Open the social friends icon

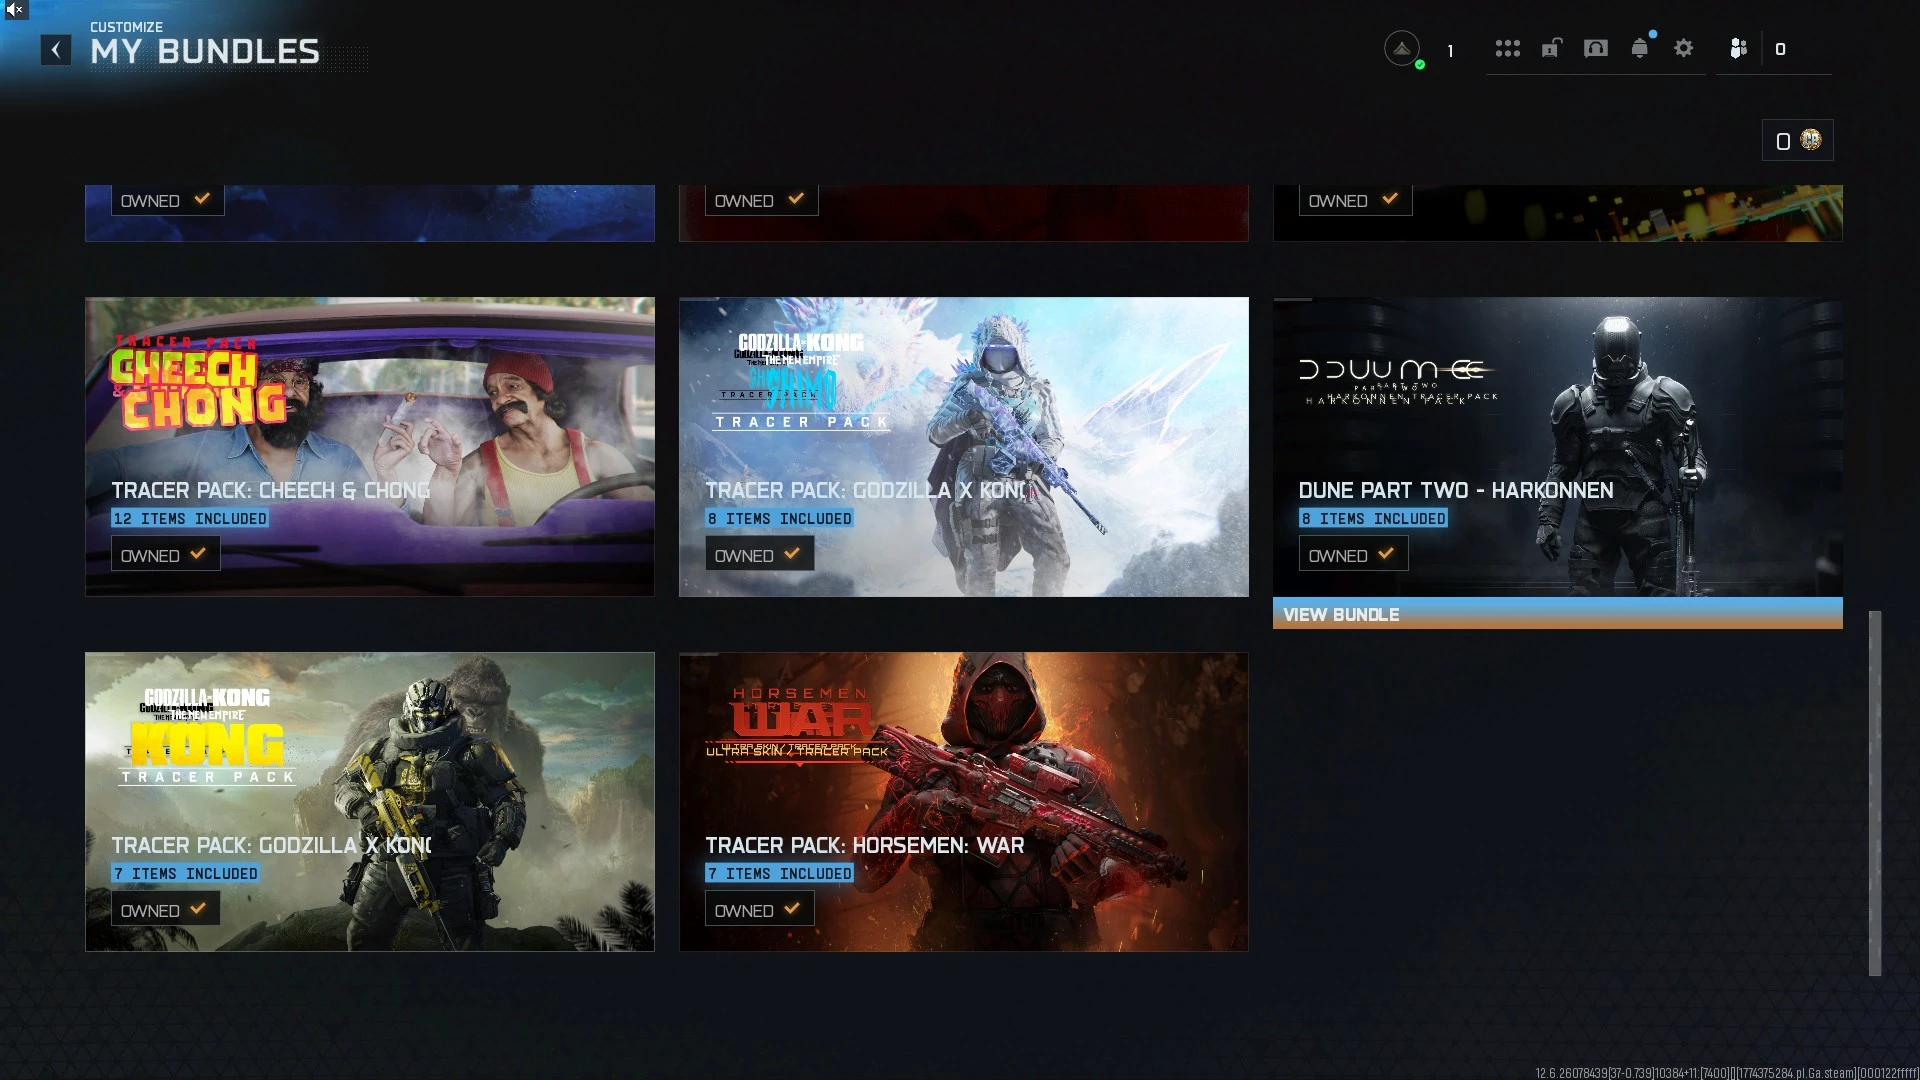[x=1739, y=48]
